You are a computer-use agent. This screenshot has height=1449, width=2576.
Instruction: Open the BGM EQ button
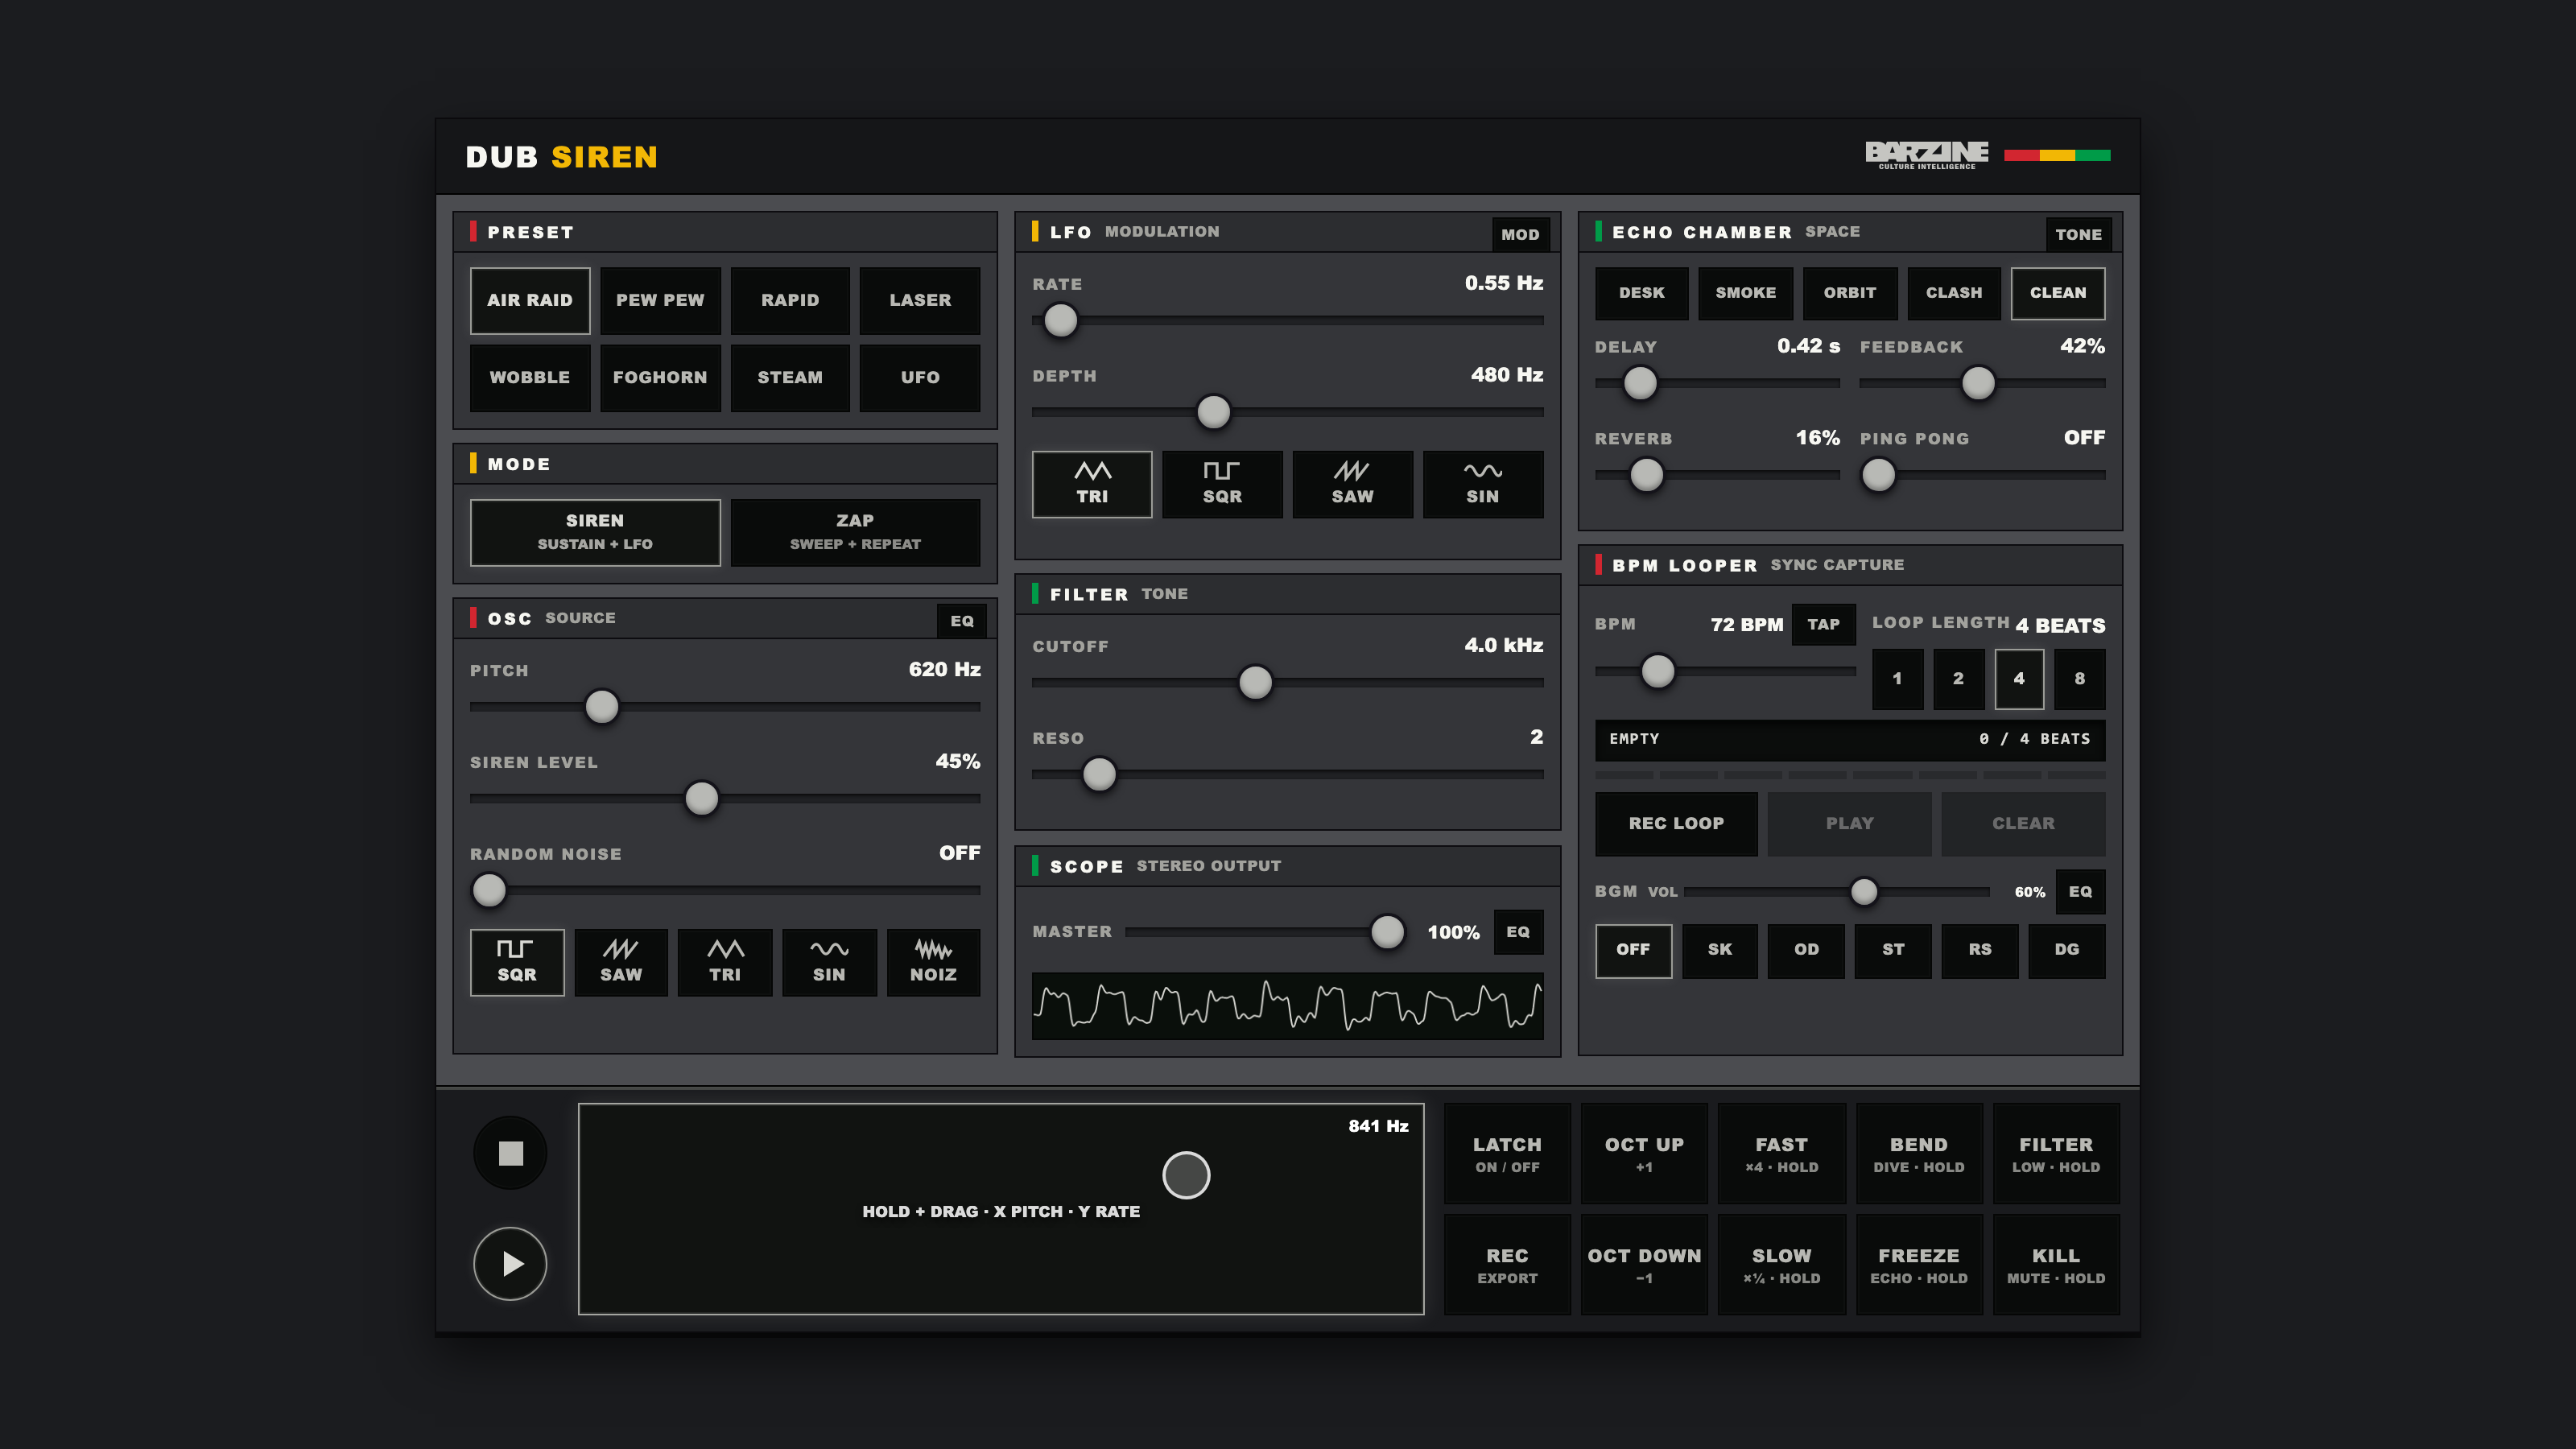point(2080,892)
